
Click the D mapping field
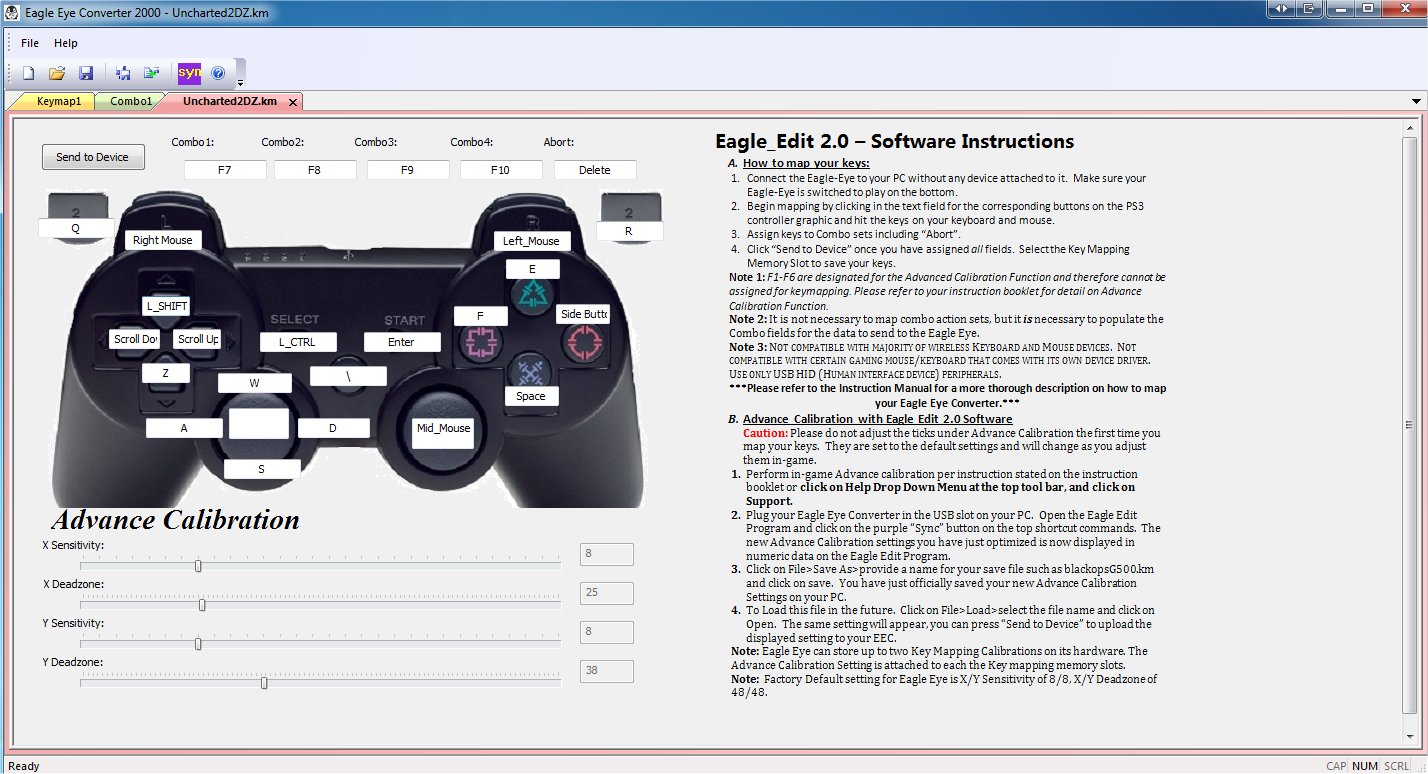(333, 428)
